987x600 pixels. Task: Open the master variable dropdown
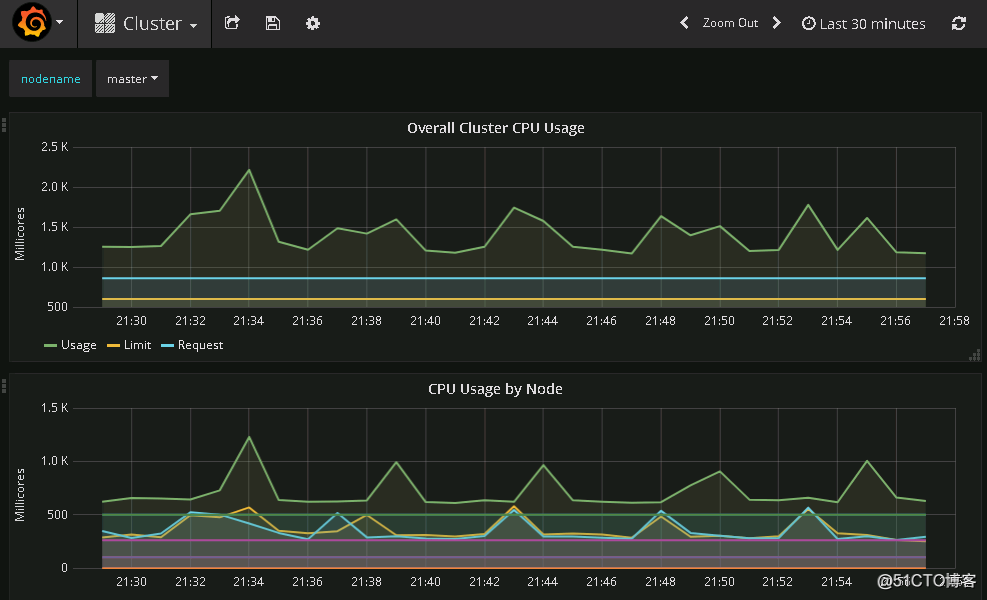(x=132, y=78)
